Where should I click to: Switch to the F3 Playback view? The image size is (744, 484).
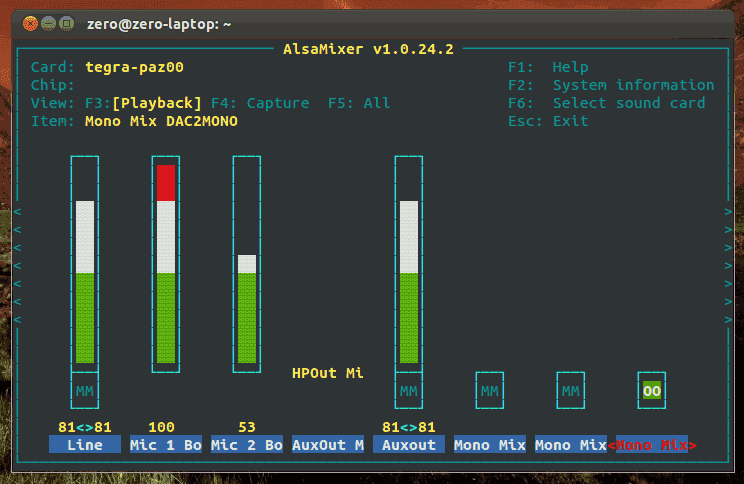143,103
